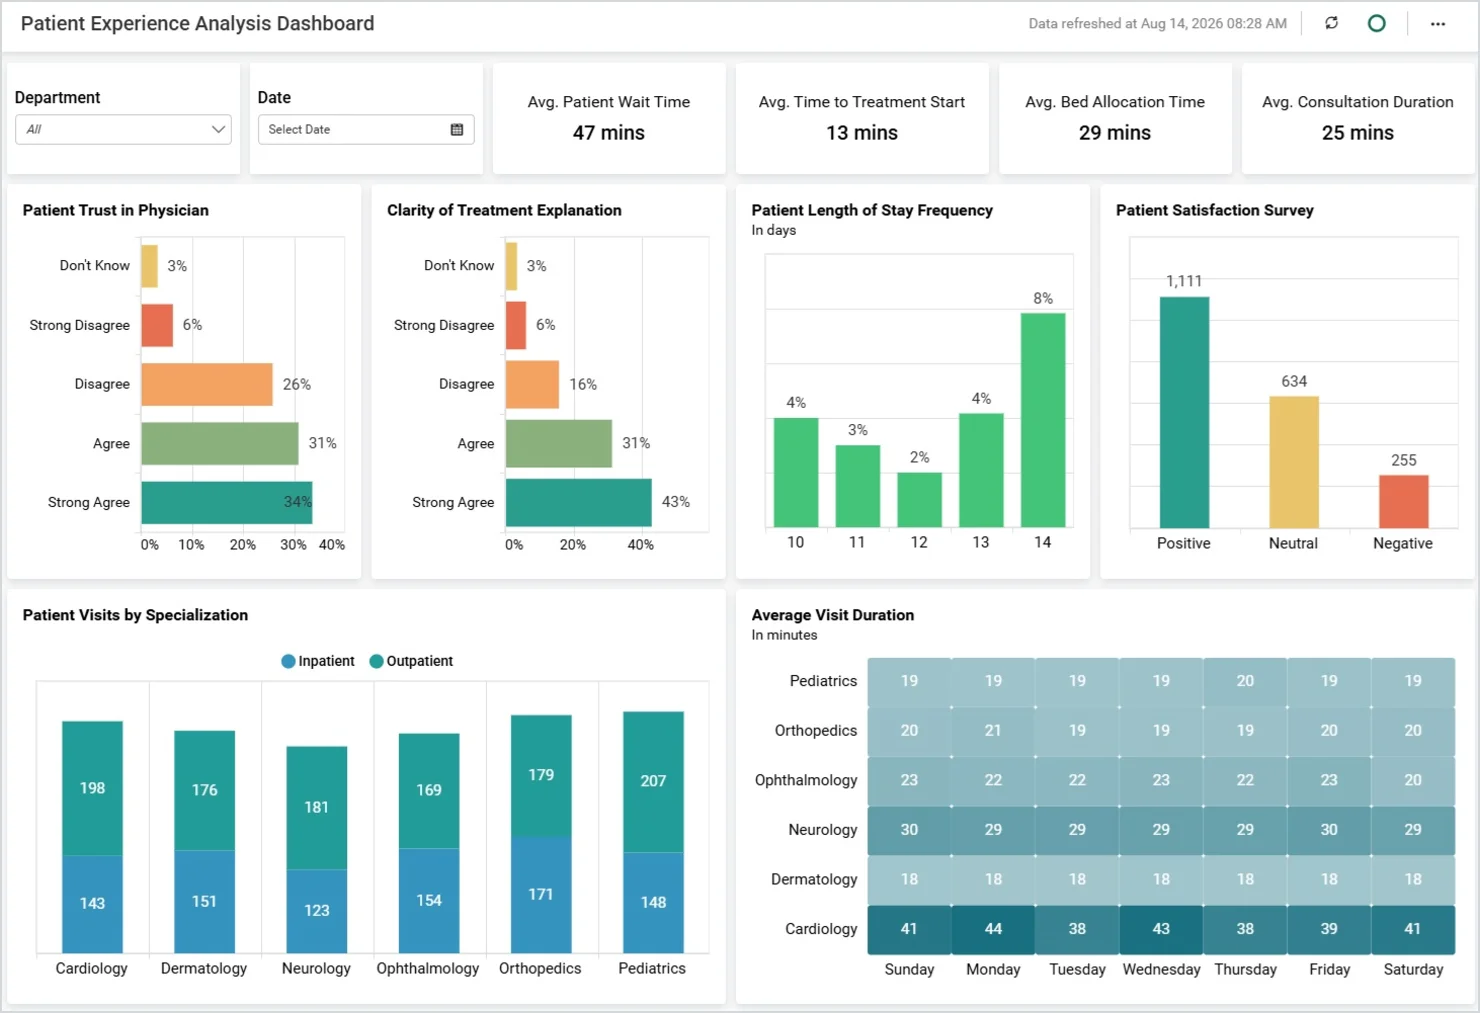The height and width of the screenshot is (1013, 1480).
Task: Click Ophthalmology Saturday heatmap cell 20
Action: [1413, 780]
